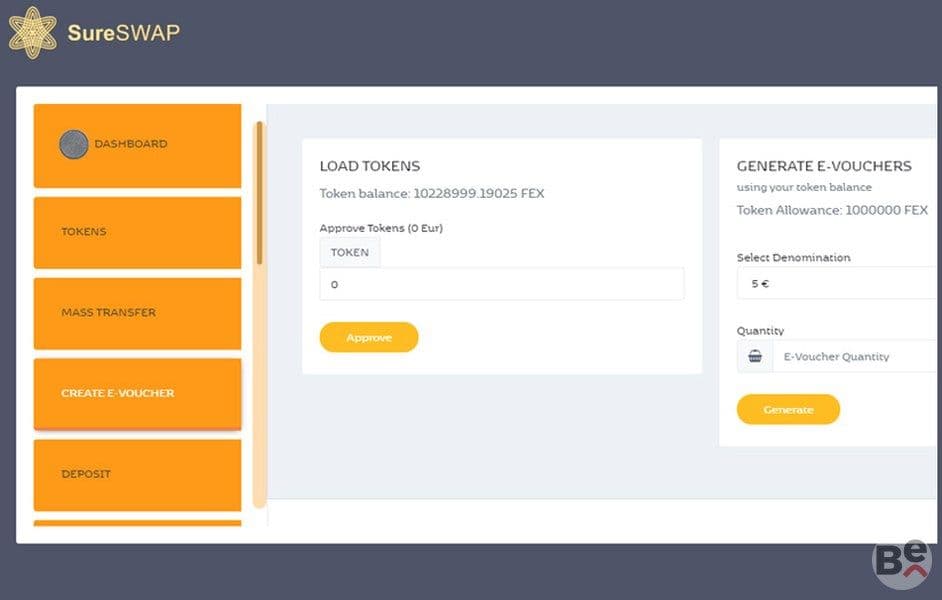Click the SureSWAP star logo icon
Image resolution: width=942 pixels, height=600 pixels.
click(x=33, y=33)
